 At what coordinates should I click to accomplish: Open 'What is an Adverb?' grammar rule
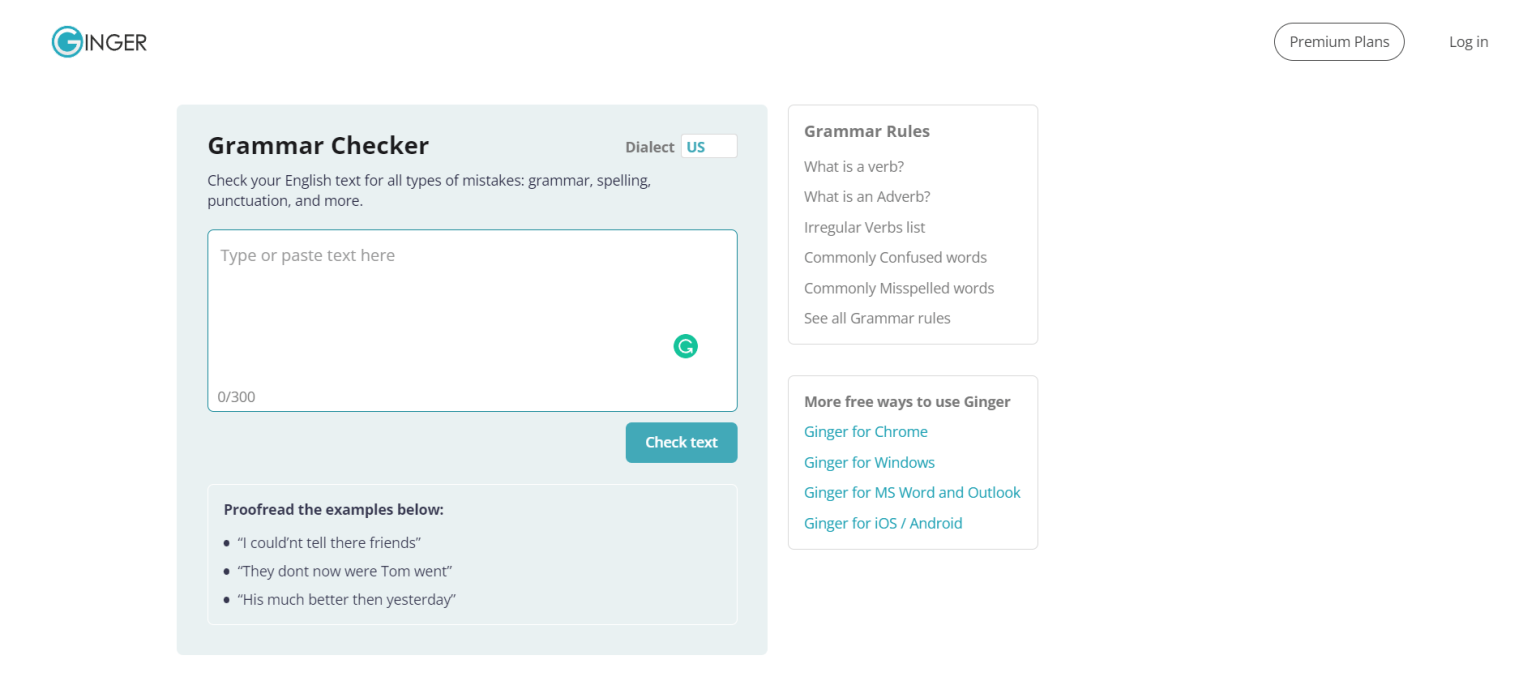pos(867,196)
